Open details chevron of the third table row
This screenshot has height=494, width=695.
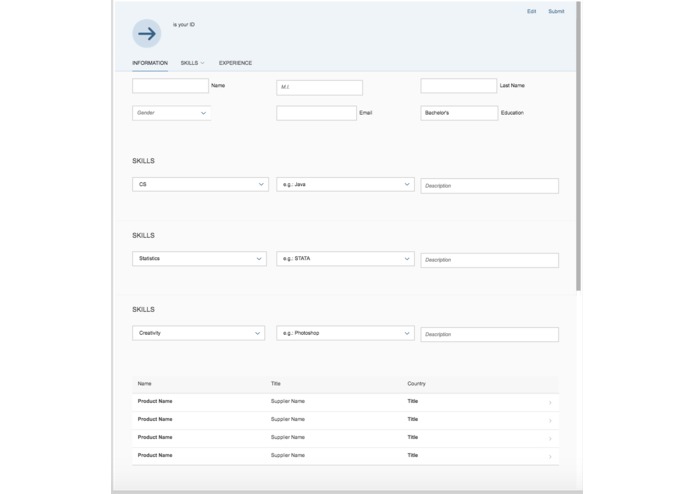pyautogui.click(x=550, y=439)
